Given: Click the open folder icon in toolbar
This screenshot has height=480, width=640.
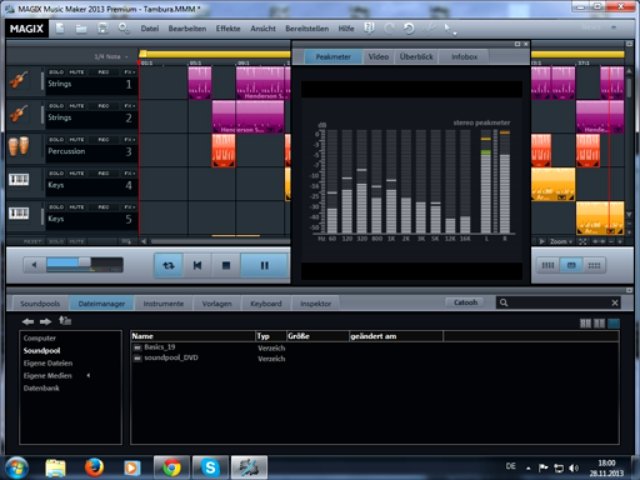Looking at the screenshot, I should 79,28.
